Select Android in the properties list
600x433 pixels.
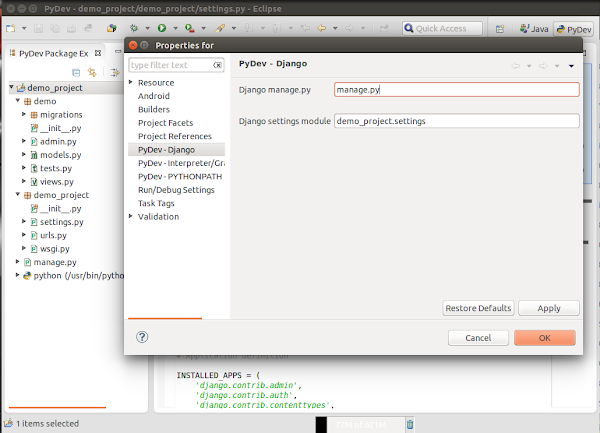coord(154,96)
